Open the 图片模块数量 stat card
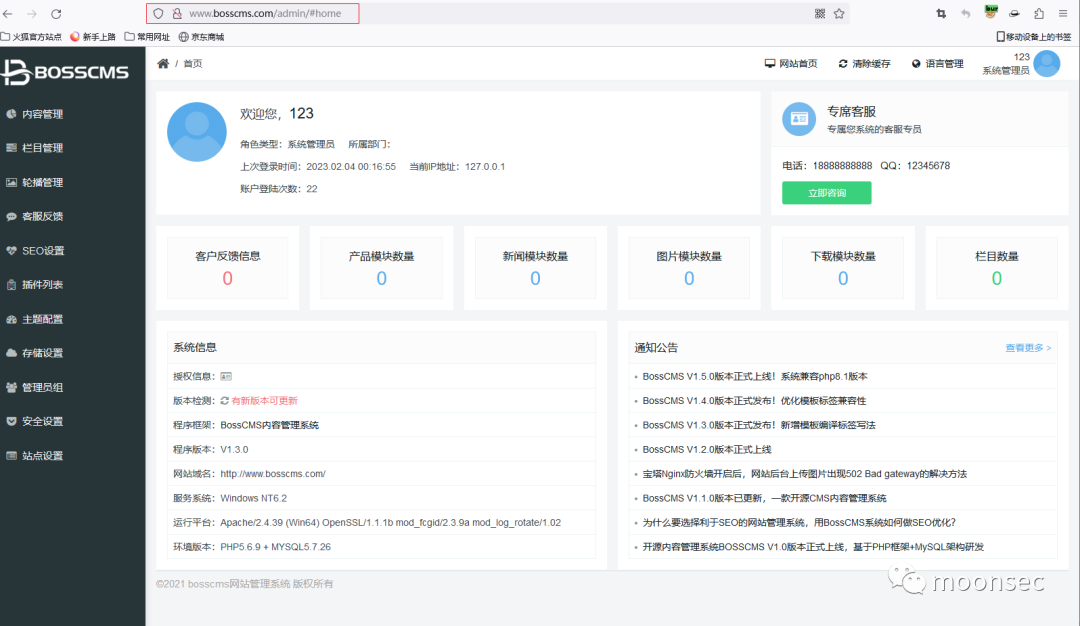The image size is (1080, 626). click(x=689, y=268)
